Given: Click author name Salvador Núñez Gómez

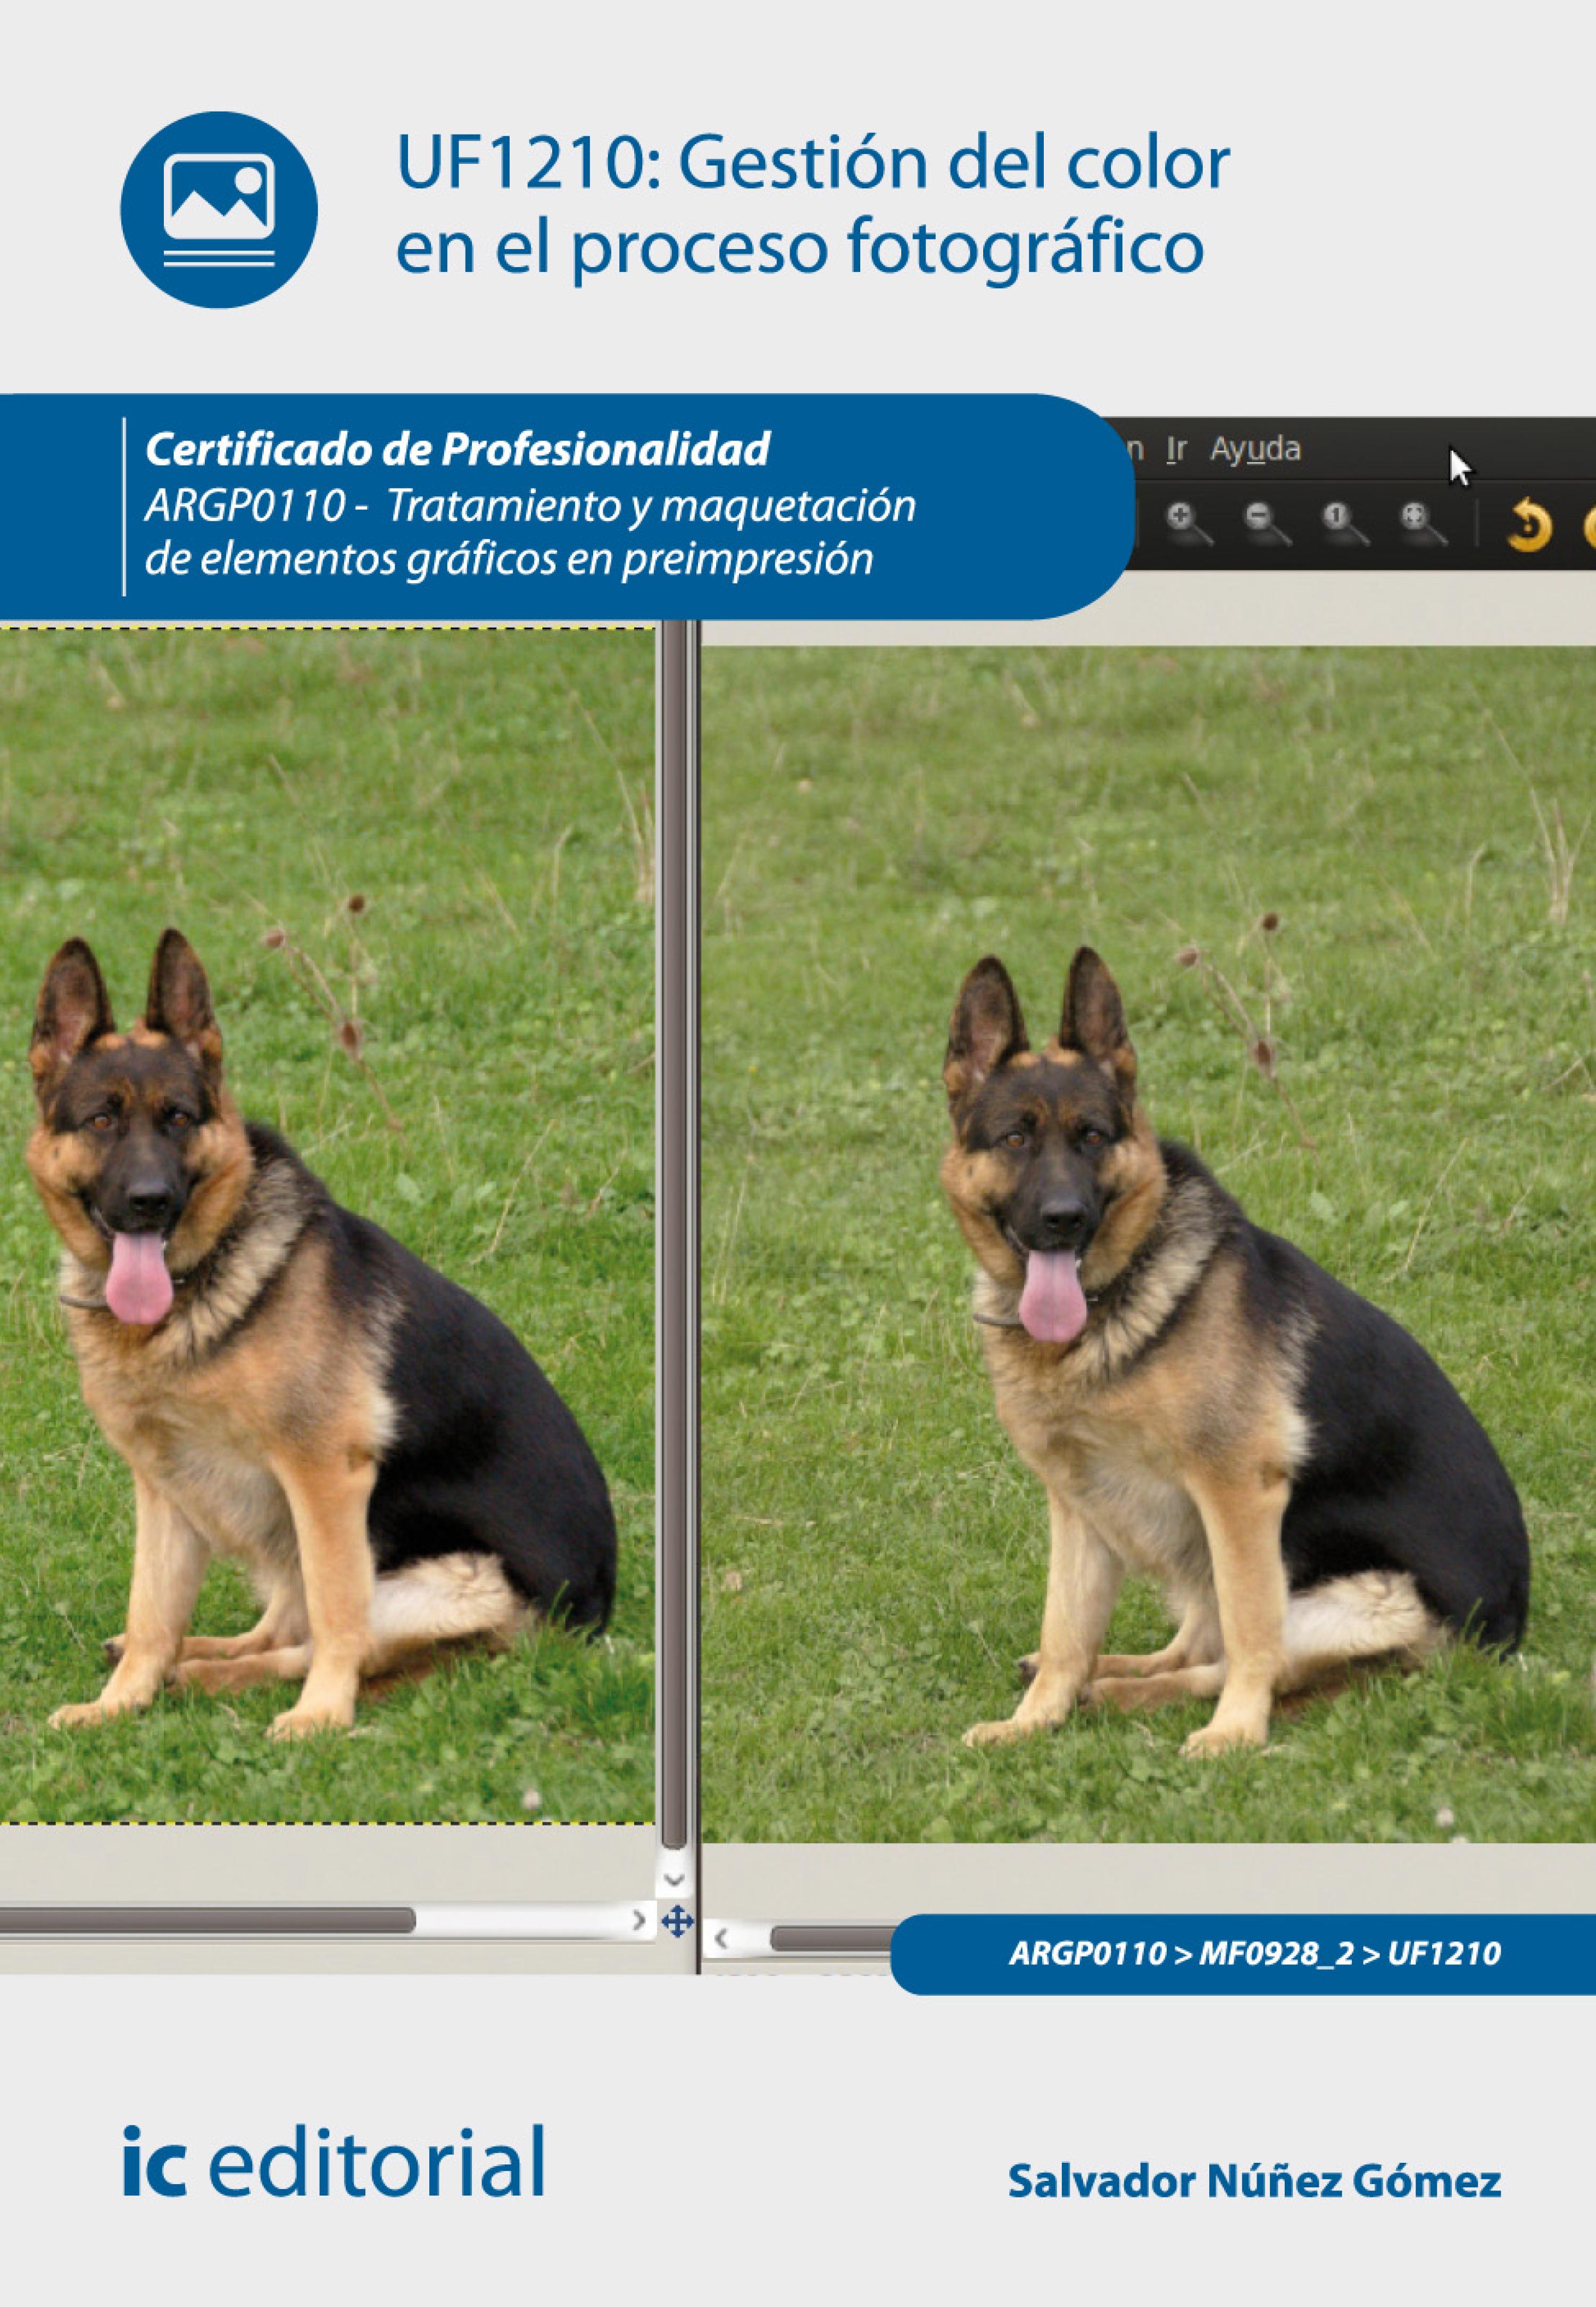Looking at the screenshot, I should [x=1254, y=2182].
